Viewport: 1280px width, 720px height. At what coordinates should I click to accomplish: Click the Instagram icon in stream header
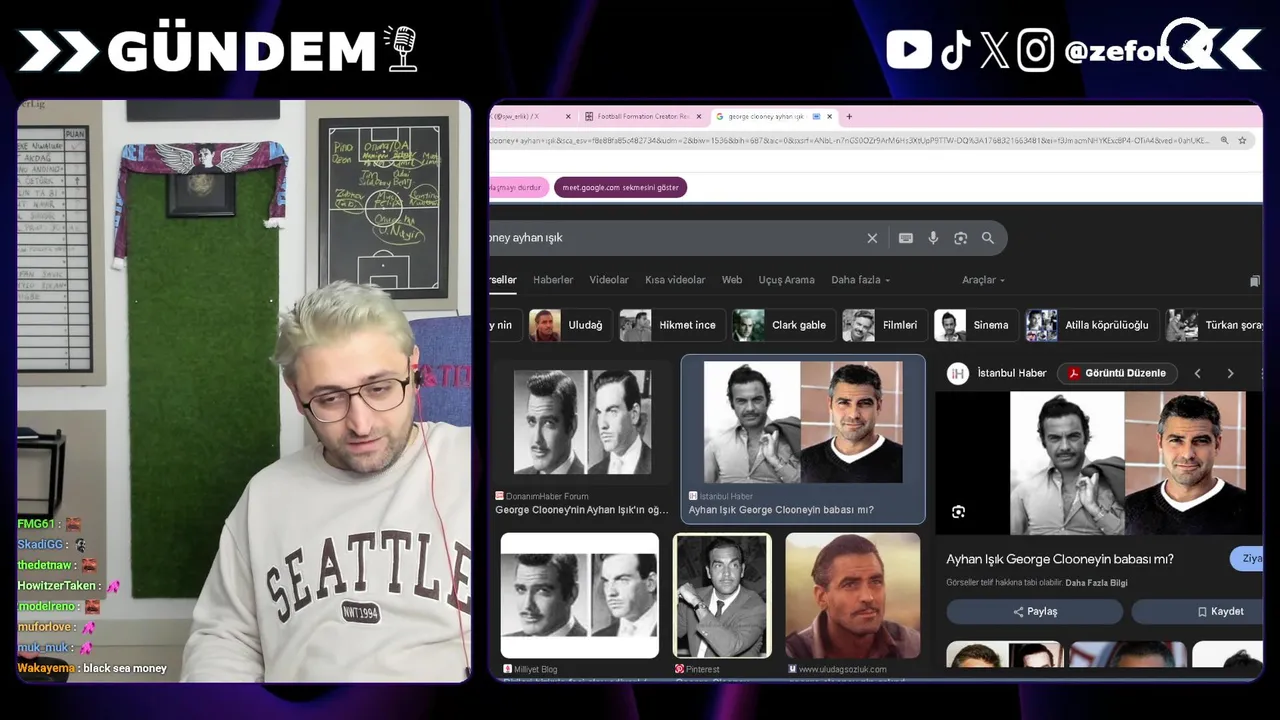click(x=1036, y=50)
